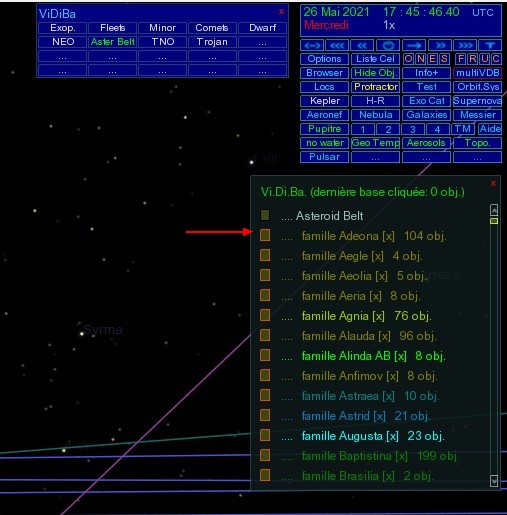Screen dimensions: 507x515
Task: Enable checkbox for famille Alinda AB
Action: click(265, 355)
